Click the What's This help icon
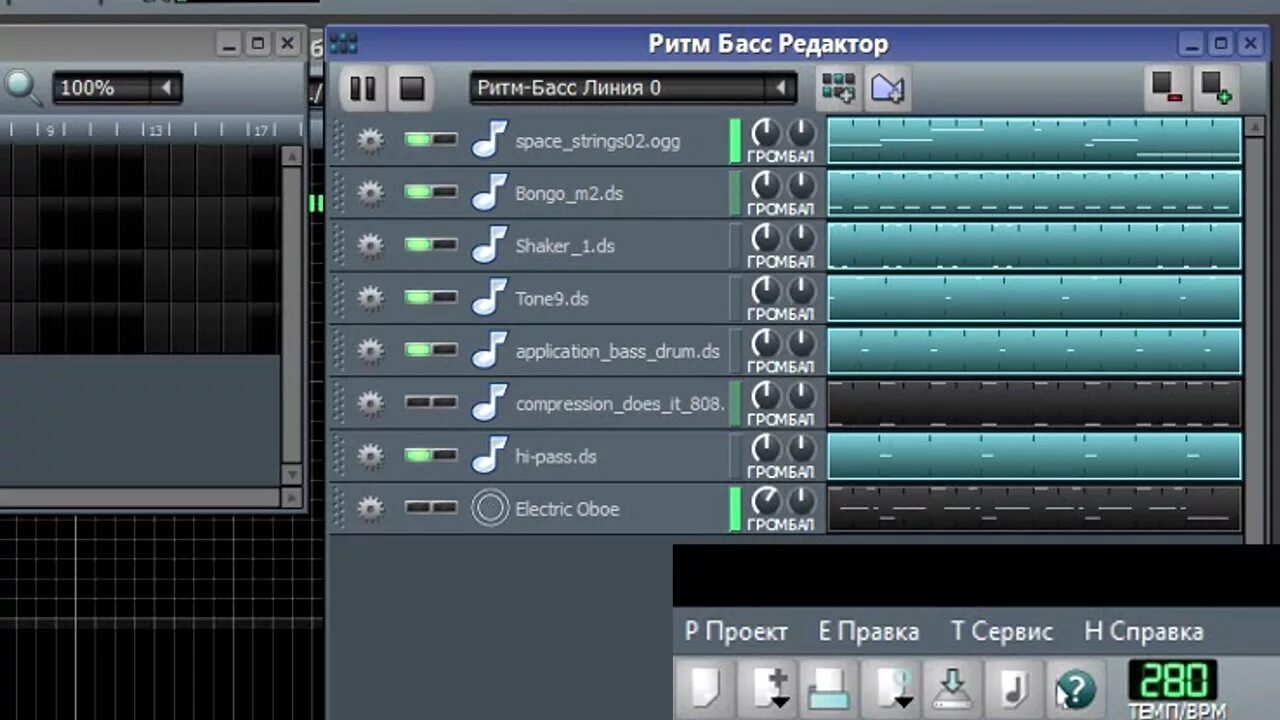Viewport: 1280px width, 720px height. click(1075, 688)
